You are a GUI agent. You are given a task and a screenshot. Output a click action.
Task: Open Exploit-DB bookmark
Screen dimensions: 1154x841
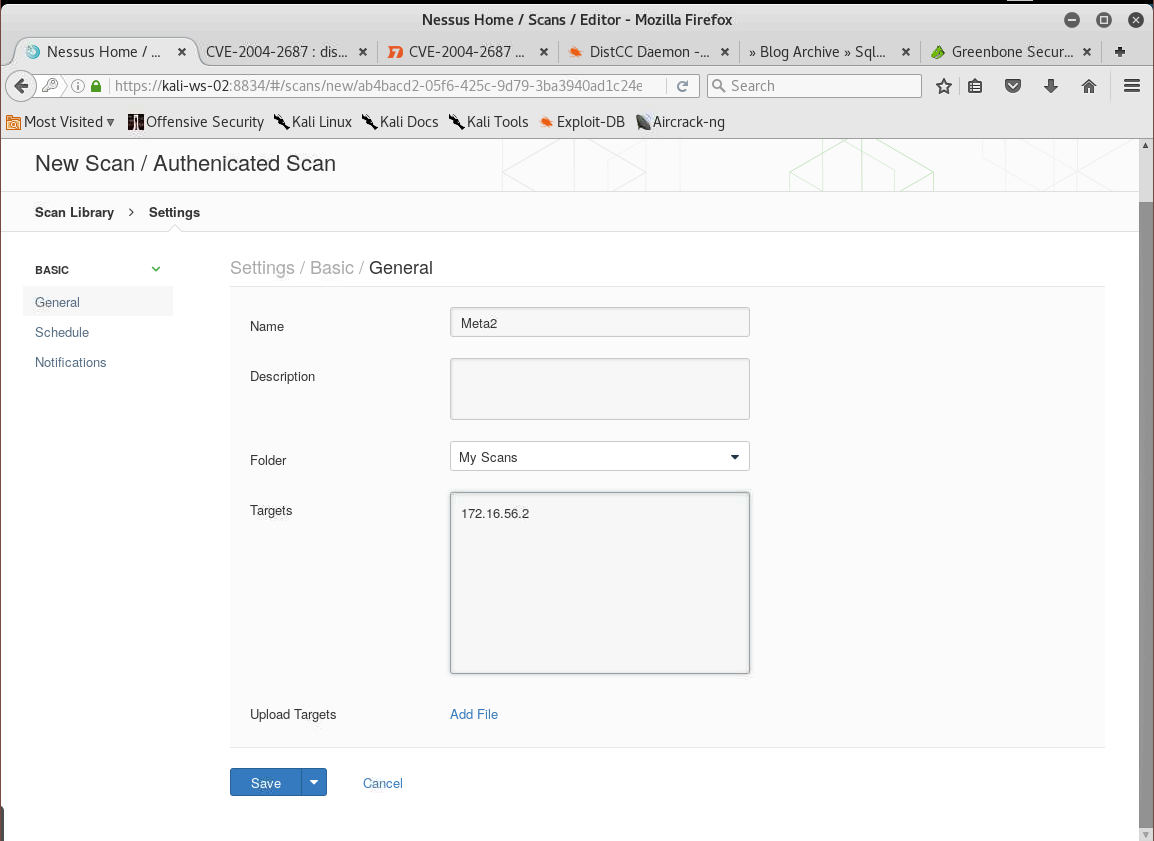click(x=581, y=122)
